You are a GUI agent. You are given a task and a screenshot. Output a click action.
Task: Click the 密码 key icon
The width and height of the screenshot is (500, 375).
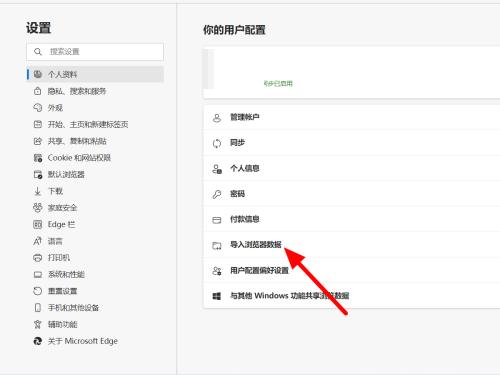click(x=217, y=194)
